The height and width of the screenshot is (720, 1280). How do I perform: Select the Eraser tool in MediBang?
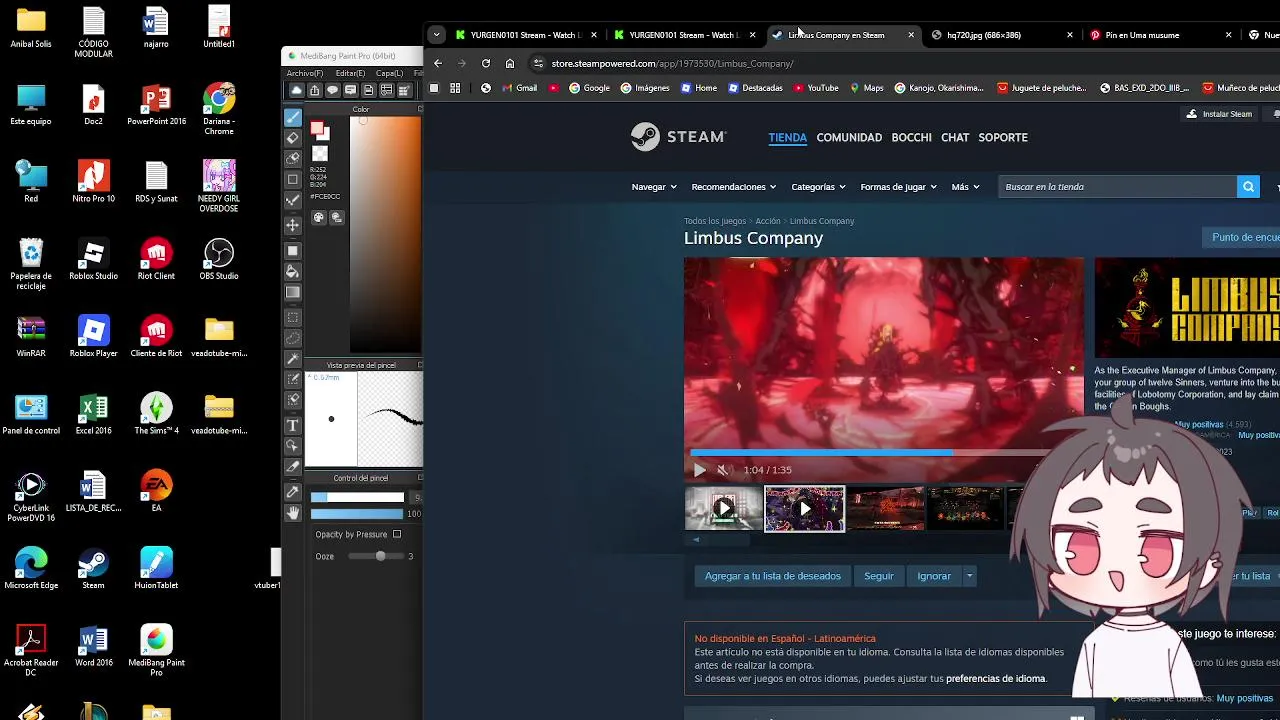point(293,138)
